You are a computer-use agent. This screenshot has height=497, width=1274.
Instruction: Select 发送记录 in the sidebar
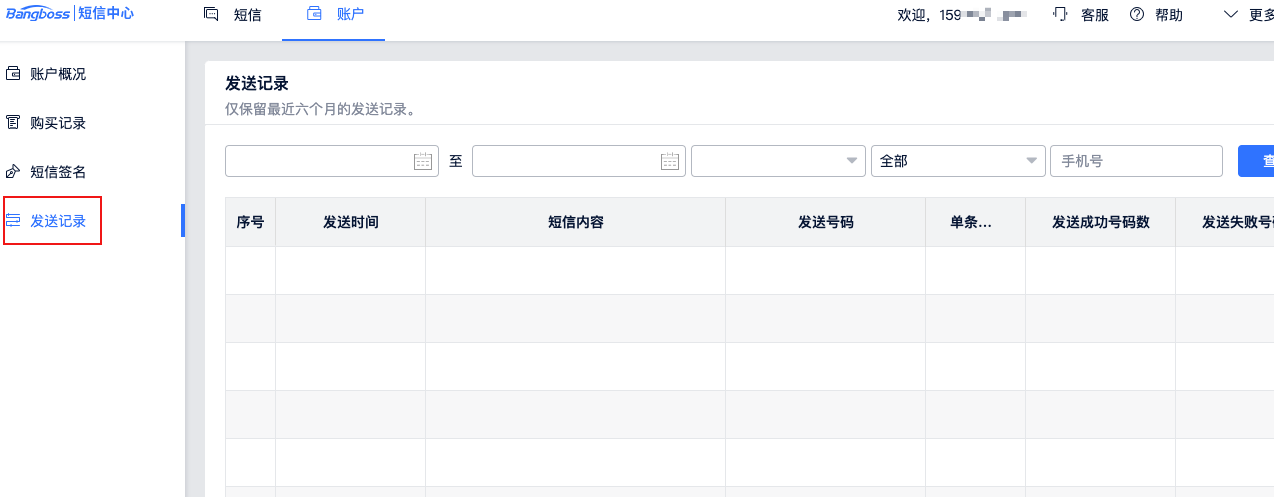click(58, 221)
